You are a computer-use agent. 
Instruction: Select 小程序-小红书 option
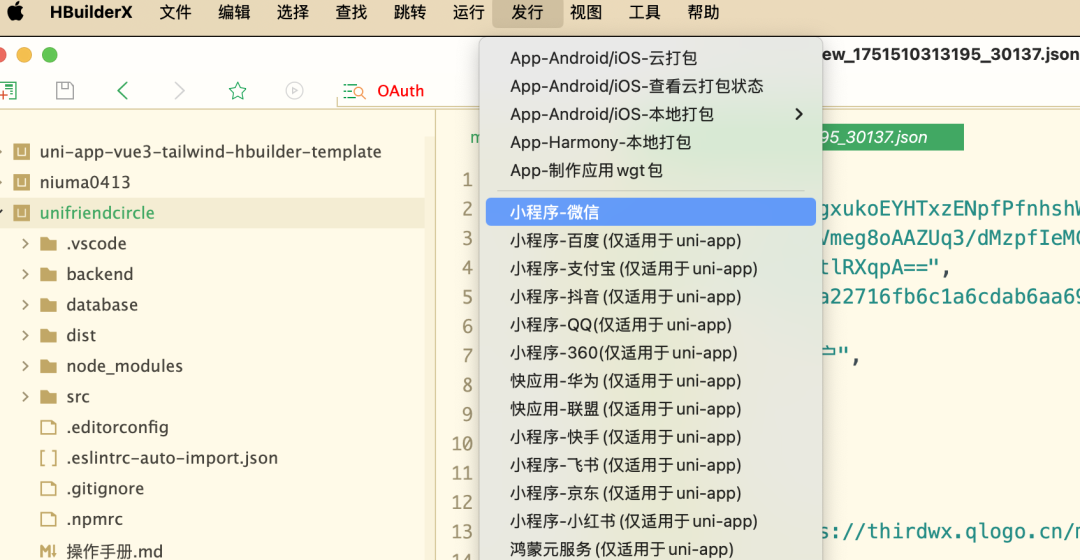pos(650,521)
